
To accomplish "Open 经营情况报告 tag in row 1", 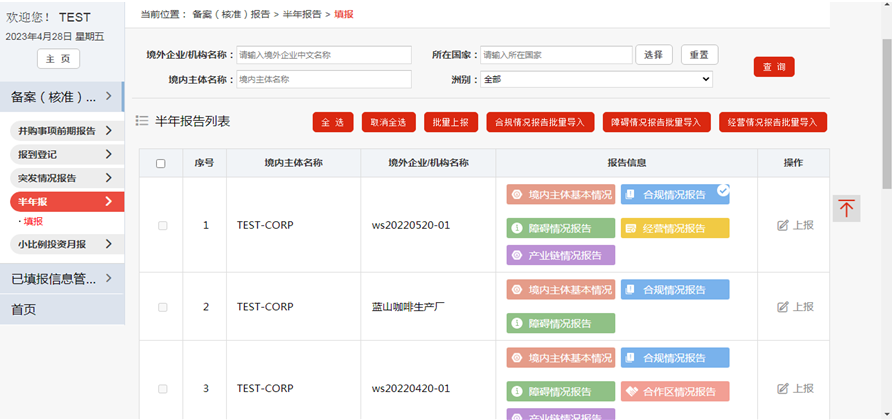I will [675, 228].
